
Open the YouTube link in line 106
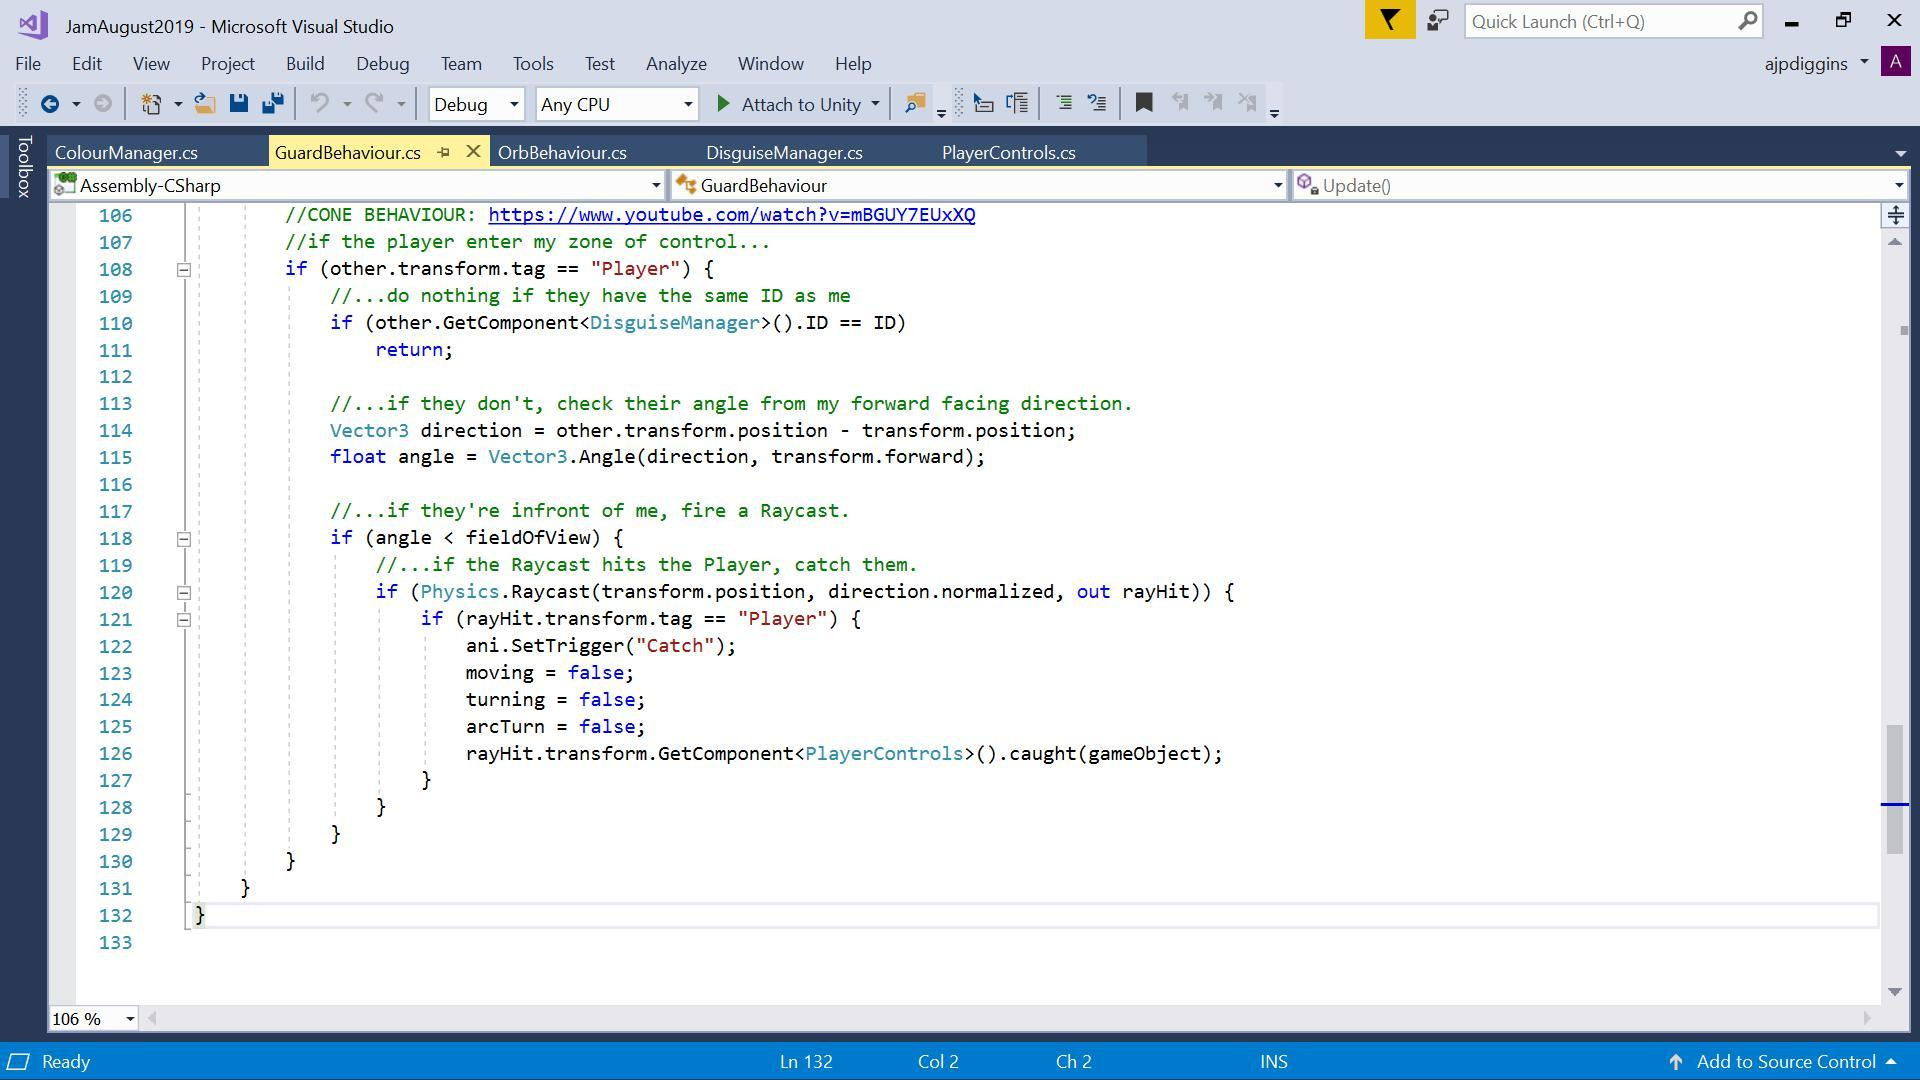[732, 215]
